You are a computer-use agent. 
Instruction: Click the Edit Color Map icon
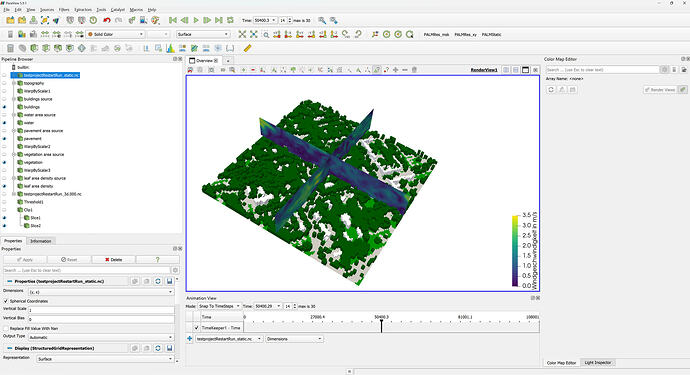(22, 34)
